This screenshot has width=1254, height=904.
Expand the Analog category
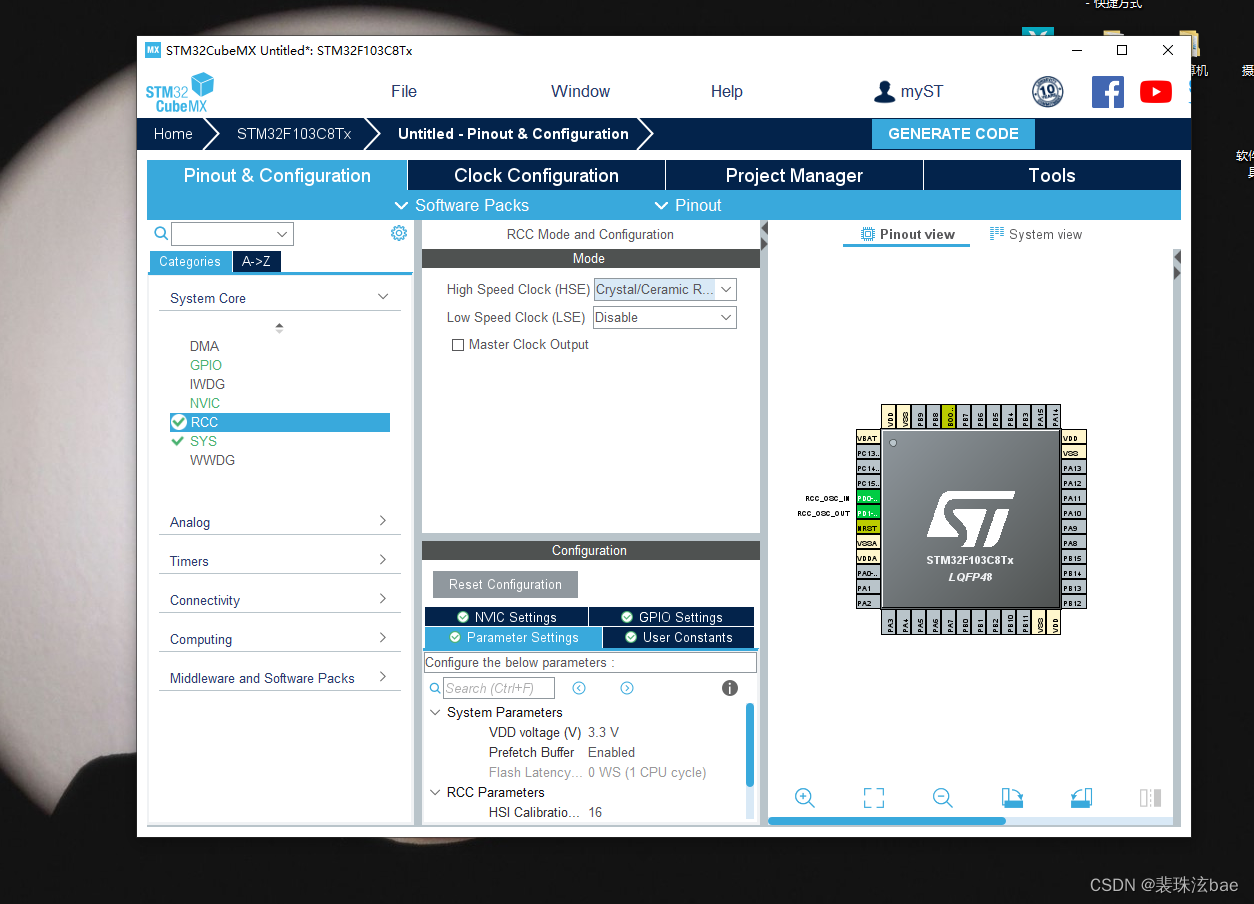point(383,520)
